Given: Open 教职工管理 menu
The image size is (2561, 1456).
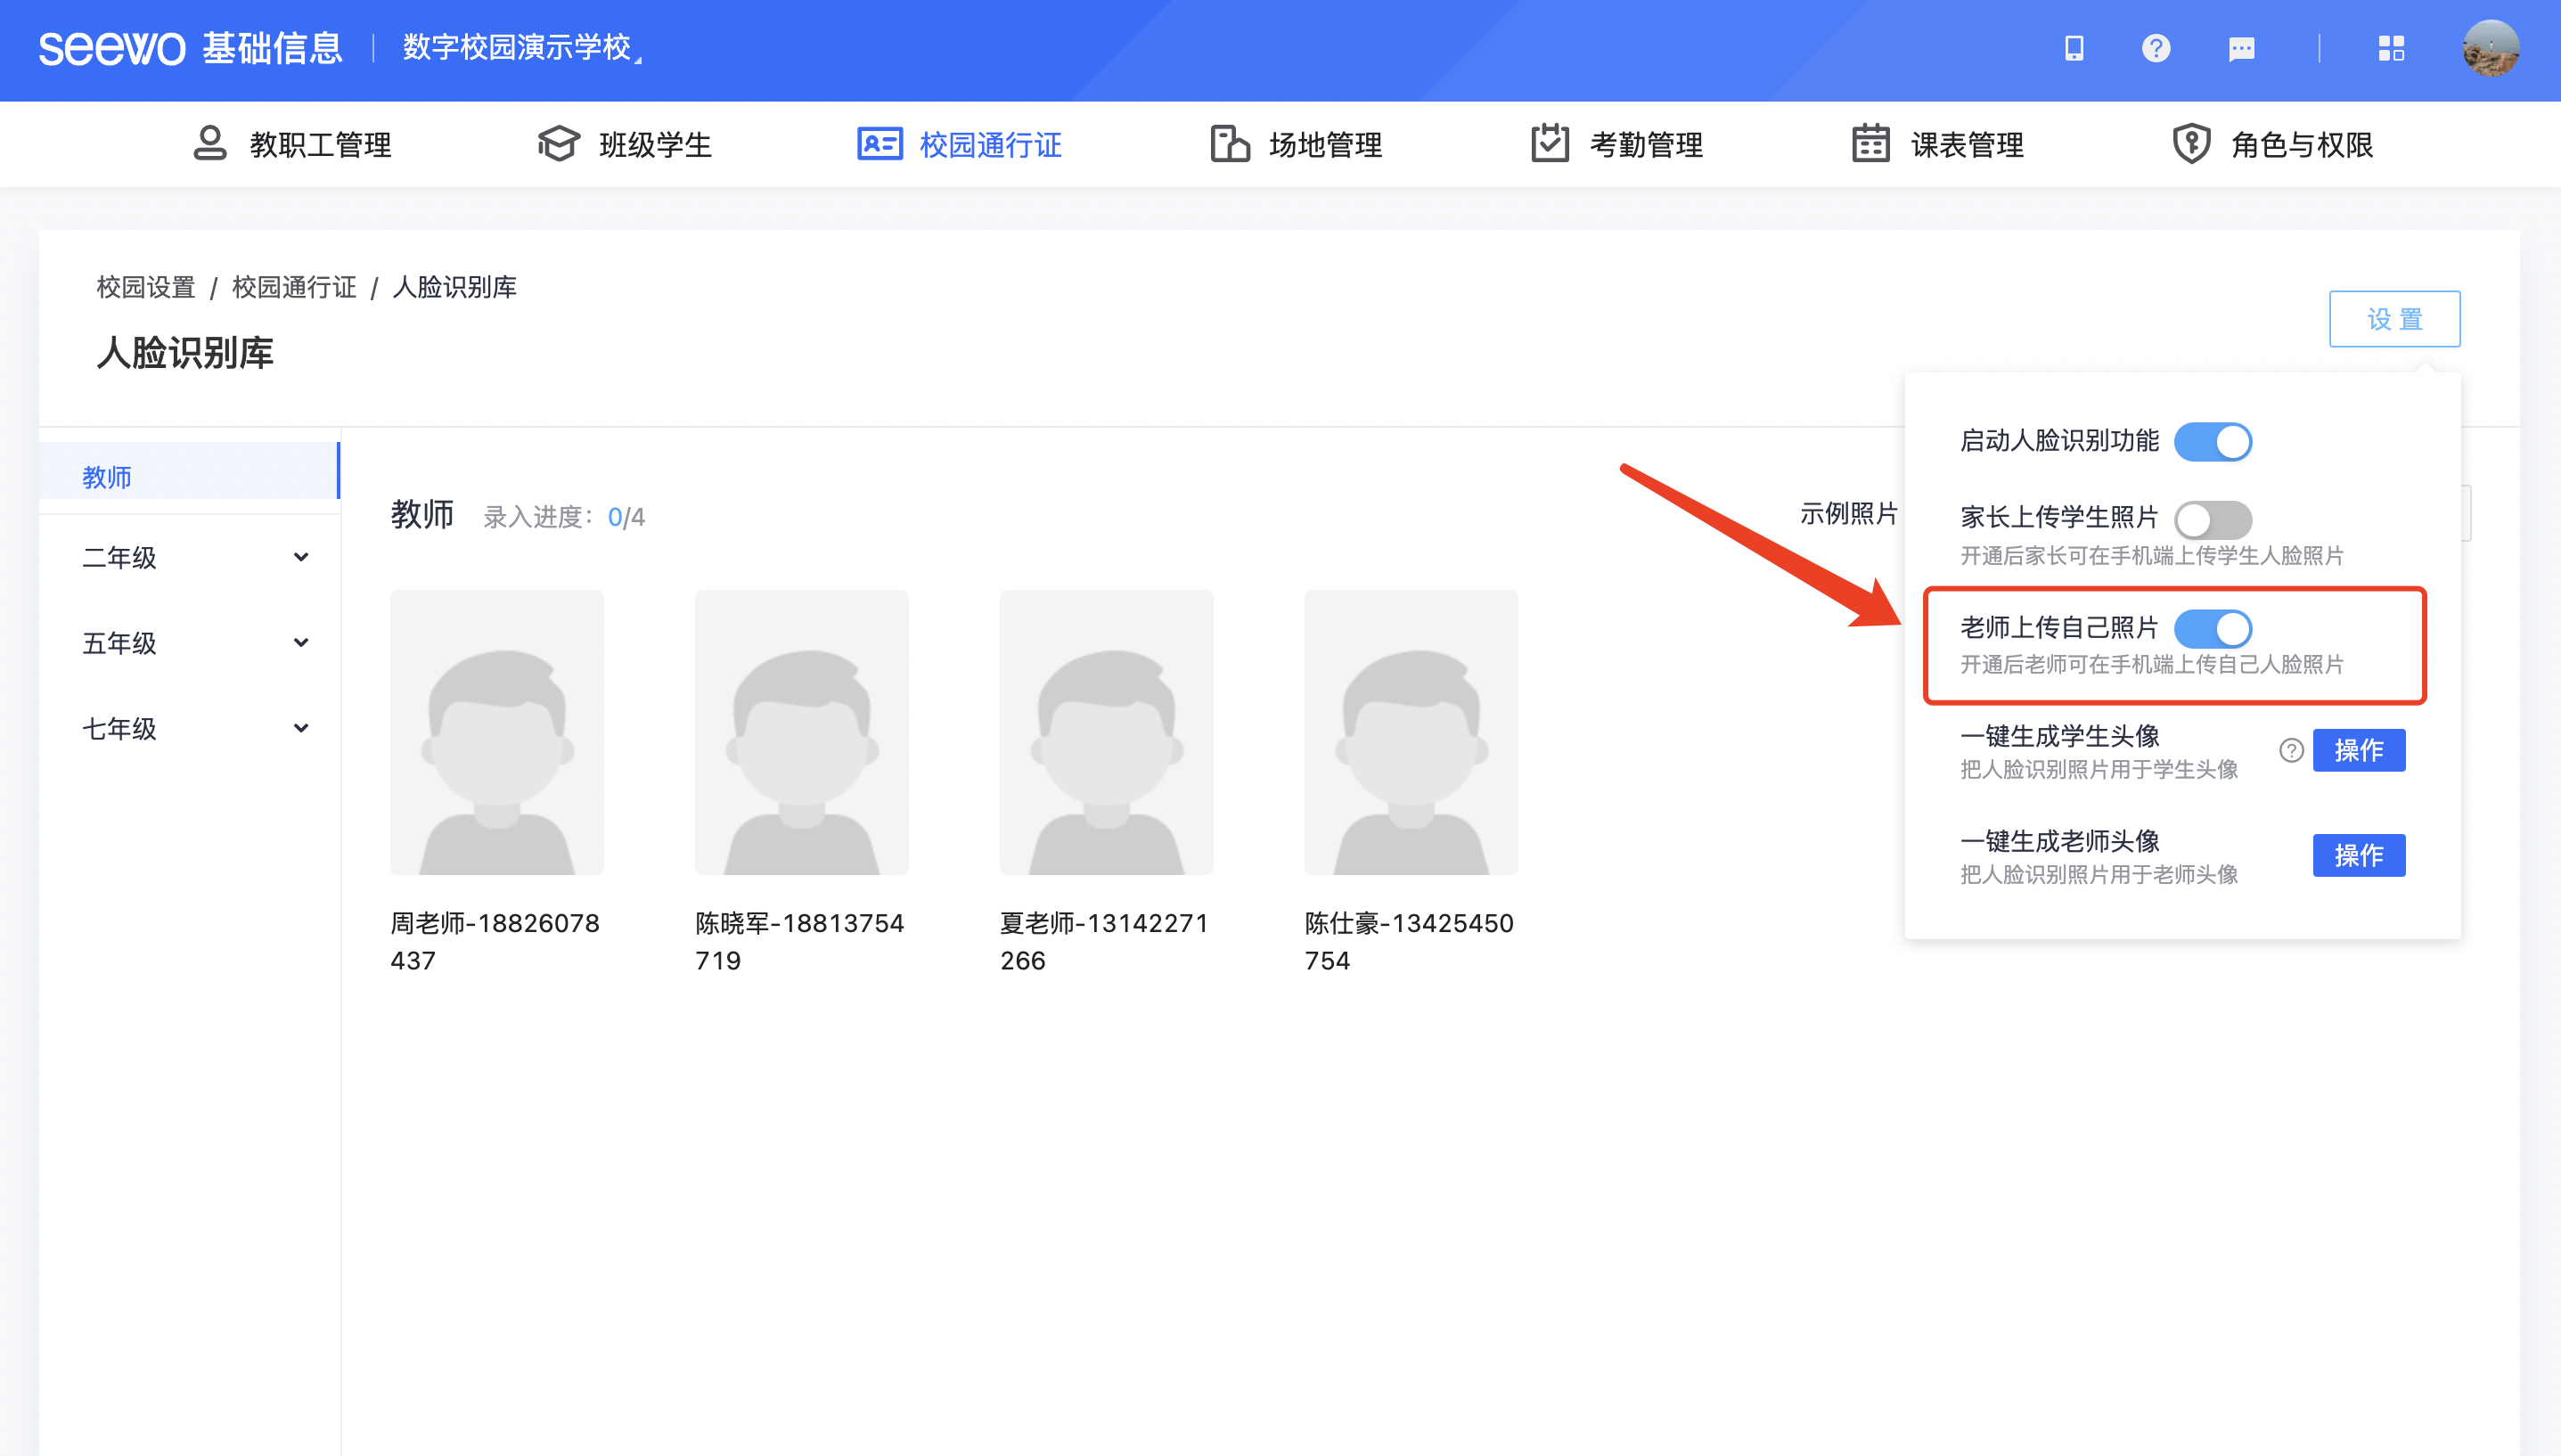Looking at the screenshot, I should [x=291, y=144].
